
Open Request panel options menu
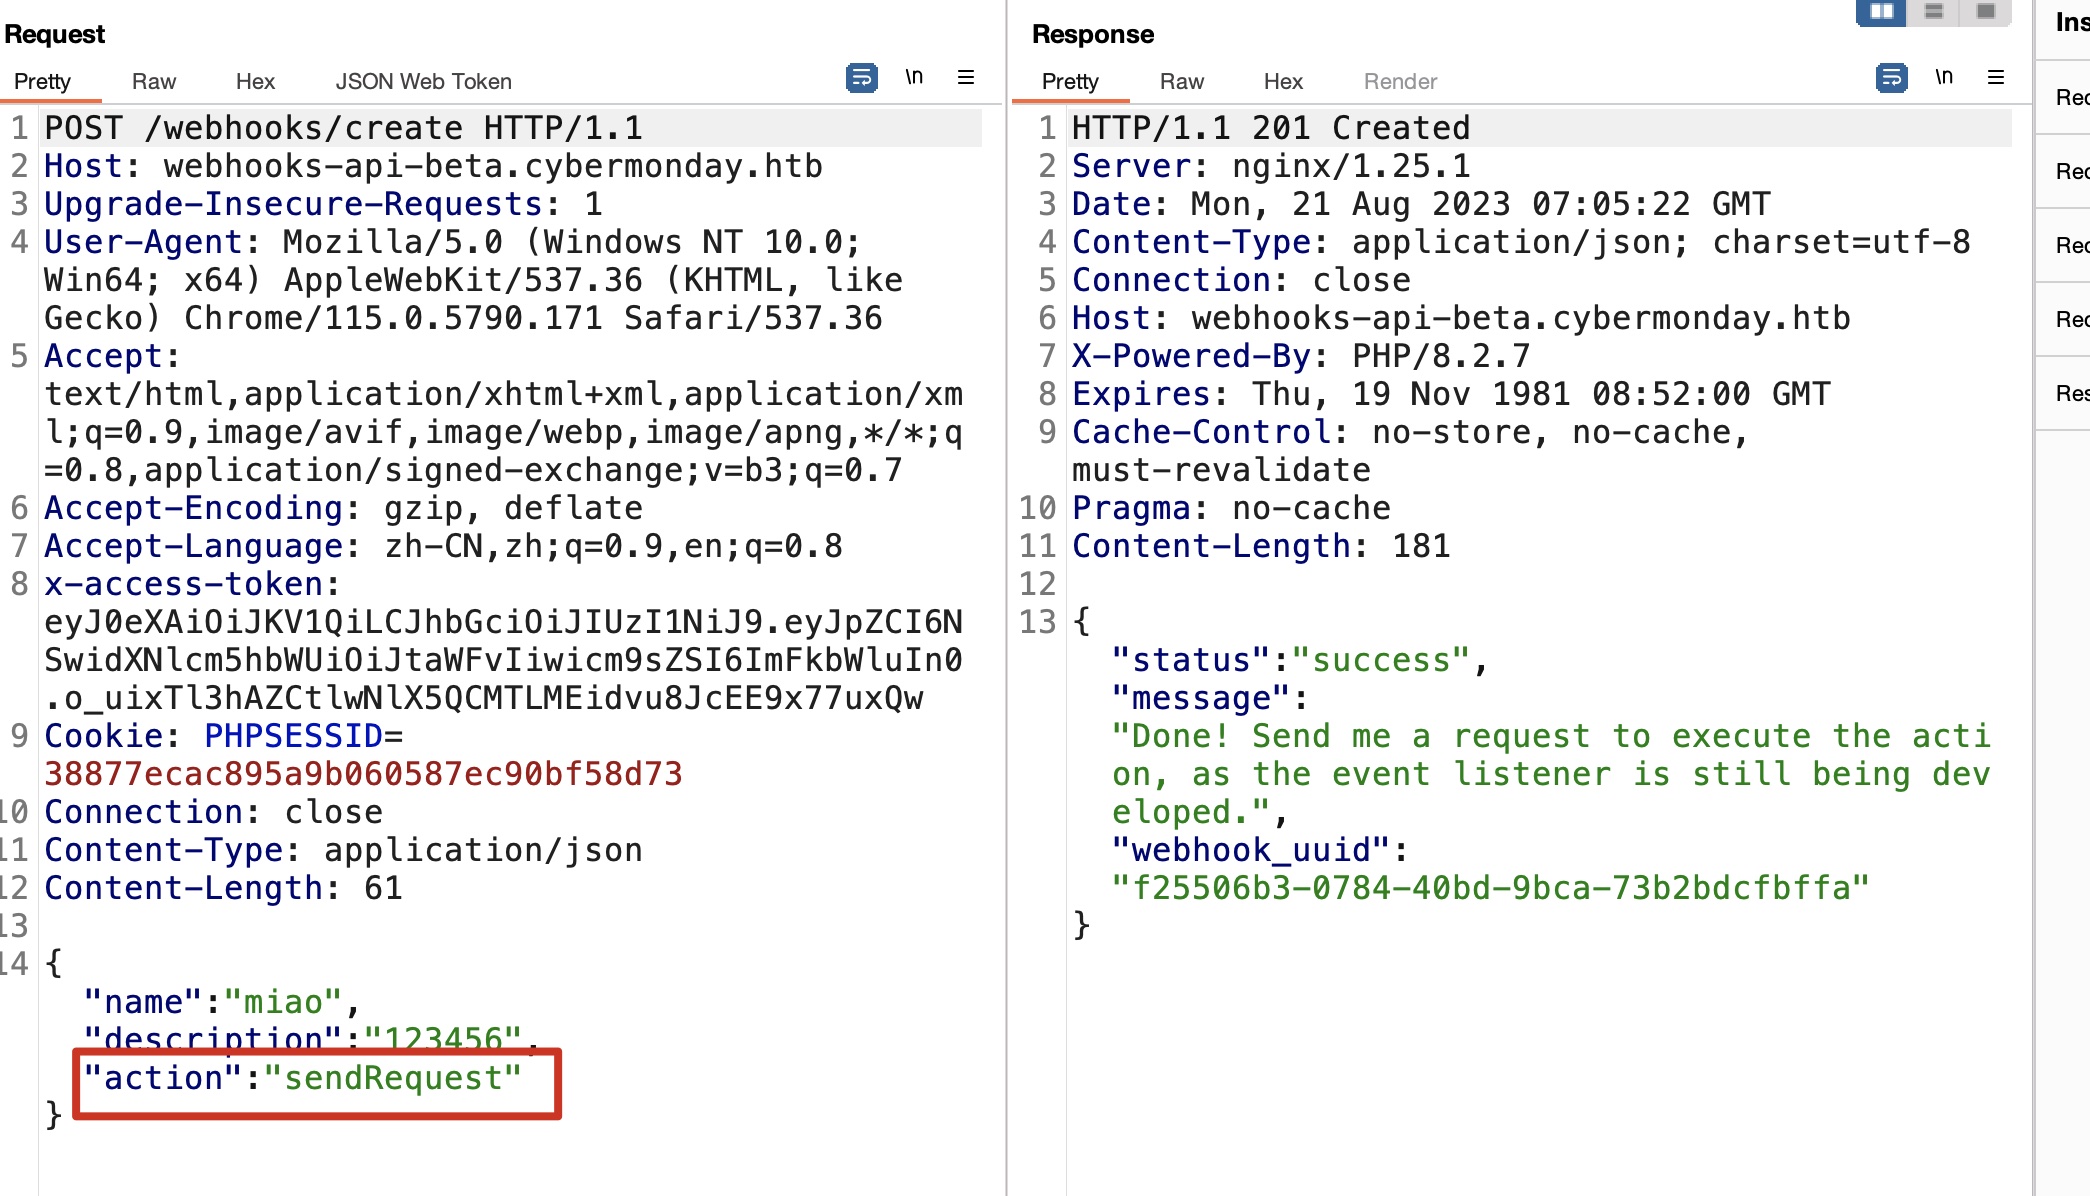966,78
